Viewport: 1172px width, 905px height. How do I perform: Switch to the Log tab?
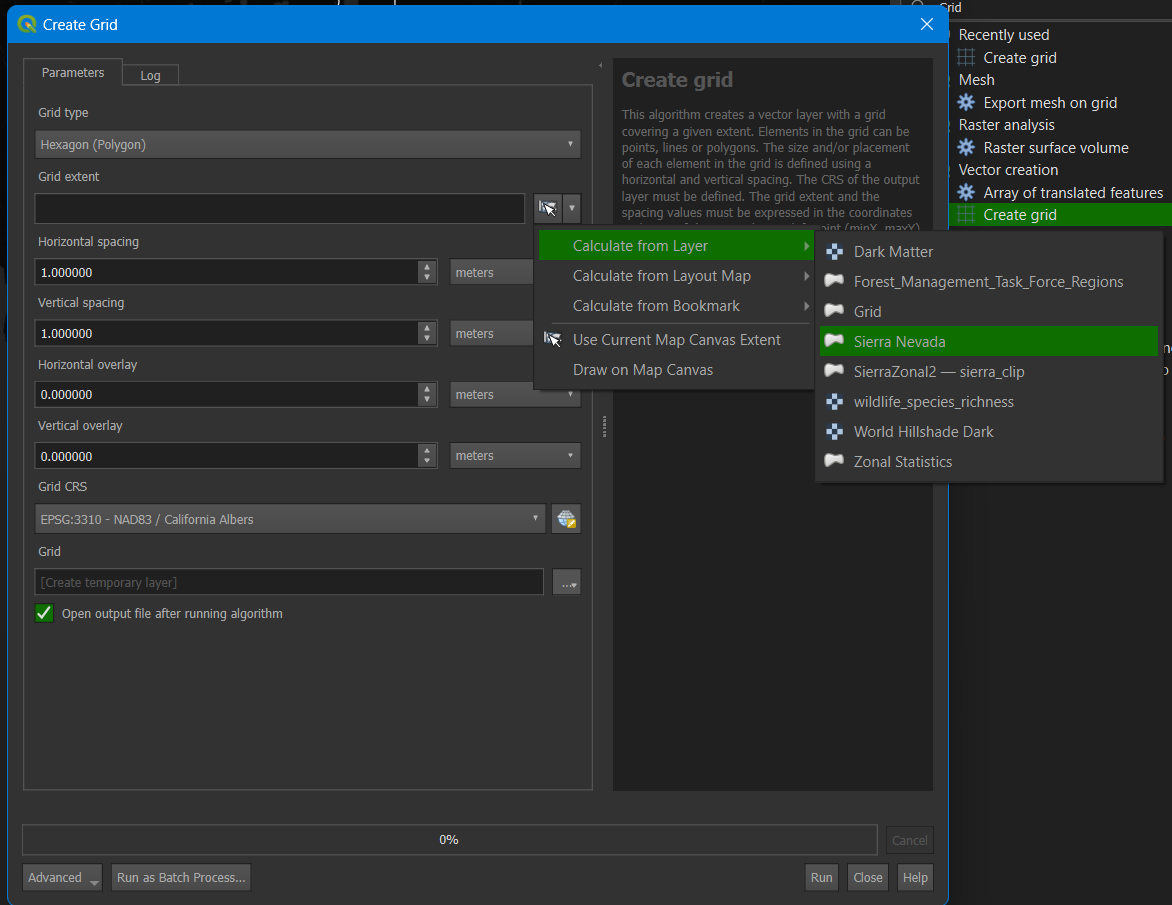click(150, 75)
